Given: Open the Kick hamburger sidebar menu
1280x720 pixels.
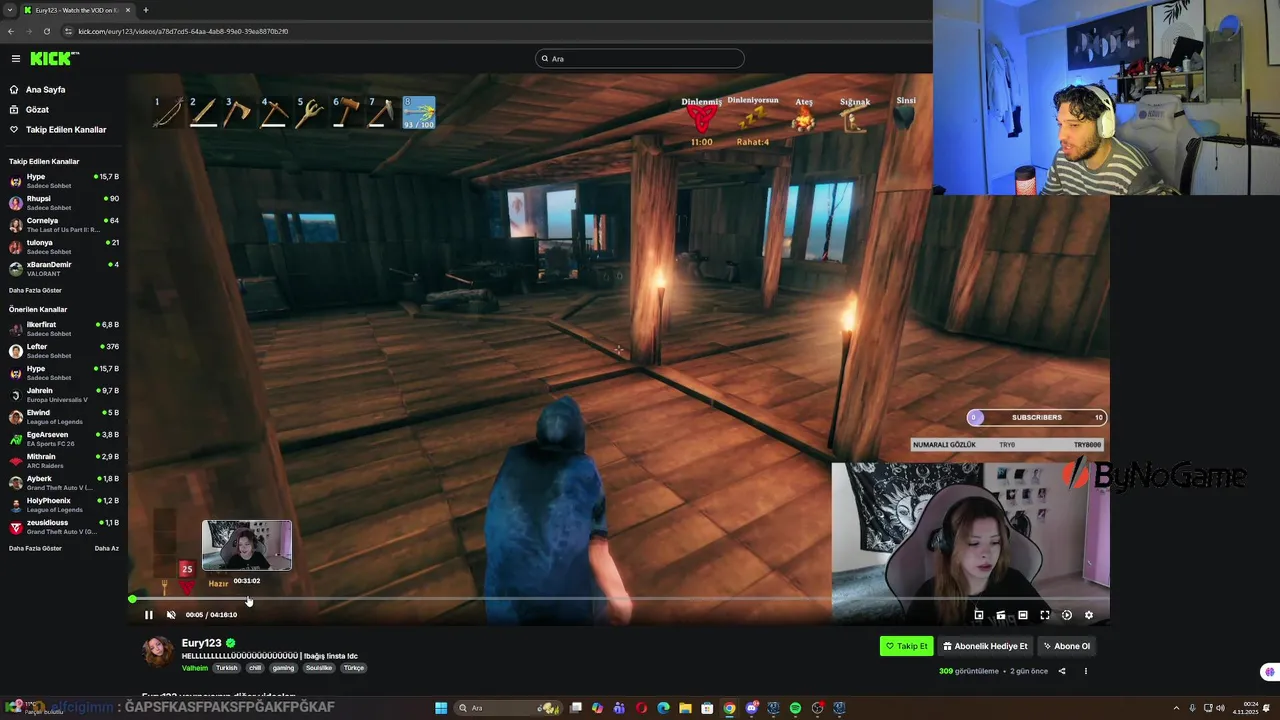Looking at the screenshot, I should (x=15, y=59).
